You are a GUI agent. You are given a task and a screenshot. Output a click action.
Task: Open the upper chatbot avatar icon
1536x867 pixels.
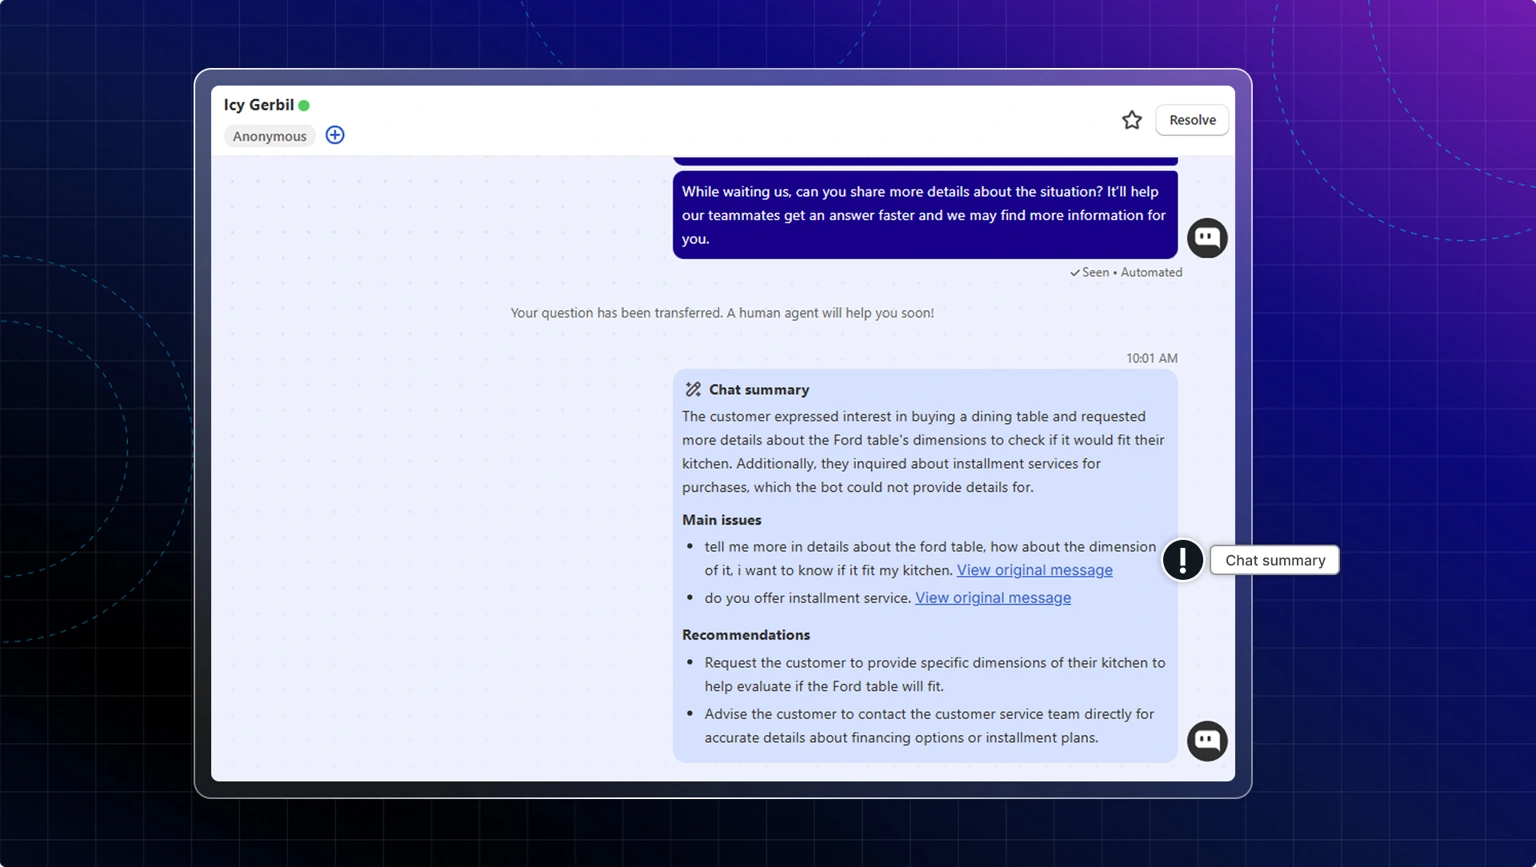click(x=1207, y=238)
